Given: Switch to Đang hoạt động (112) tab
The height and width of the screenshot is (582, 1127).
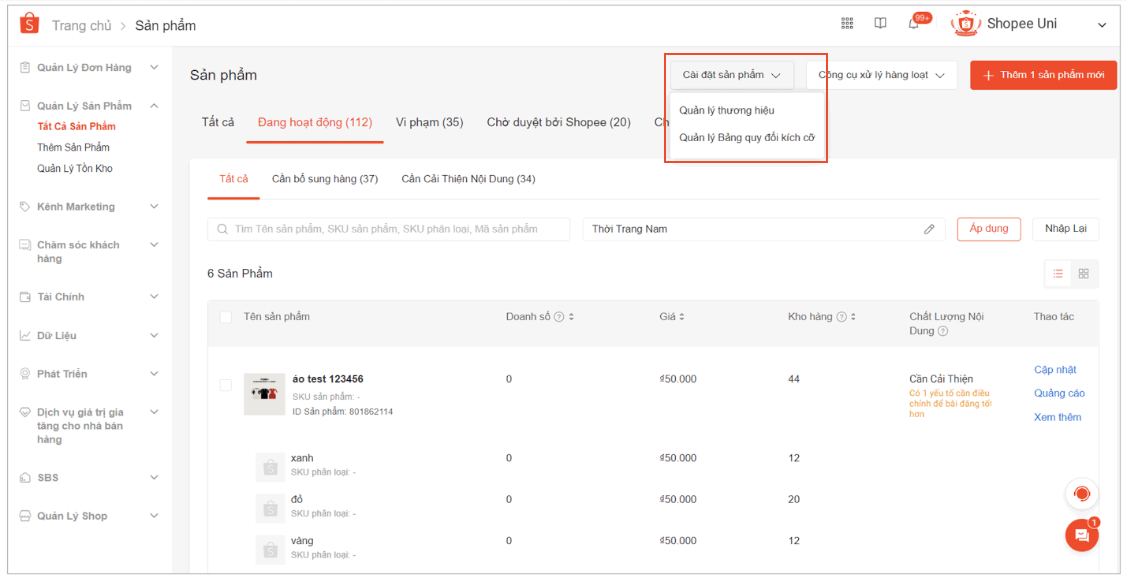Looking at the screenshot, I should (x=315, y=122).
